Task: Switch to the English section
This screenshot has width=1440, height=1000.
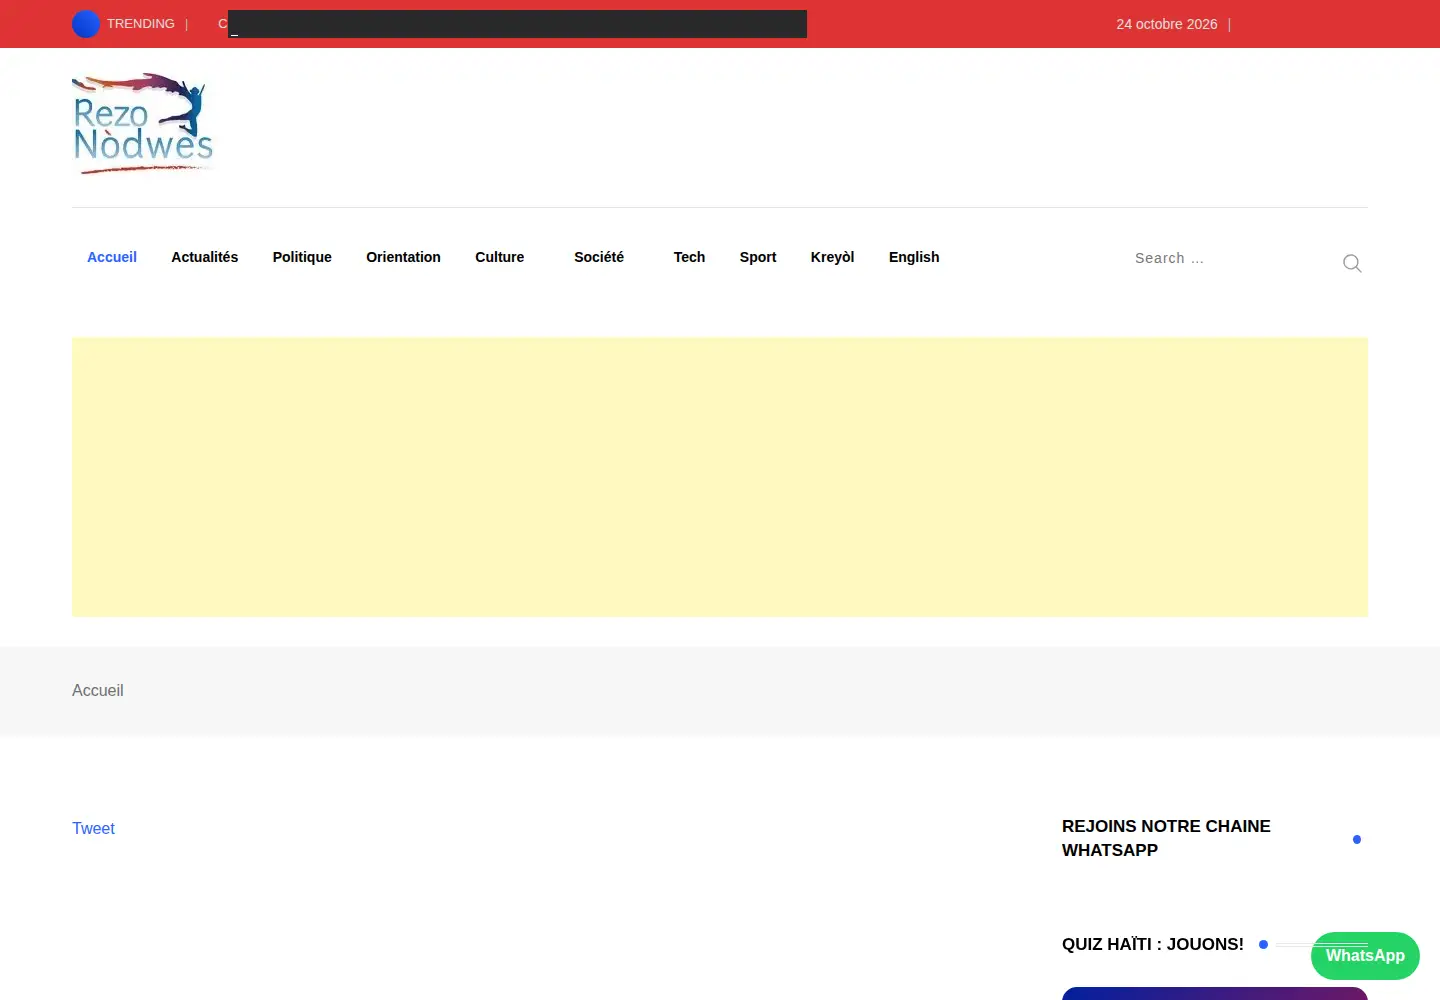Action: tap(914, 257)
